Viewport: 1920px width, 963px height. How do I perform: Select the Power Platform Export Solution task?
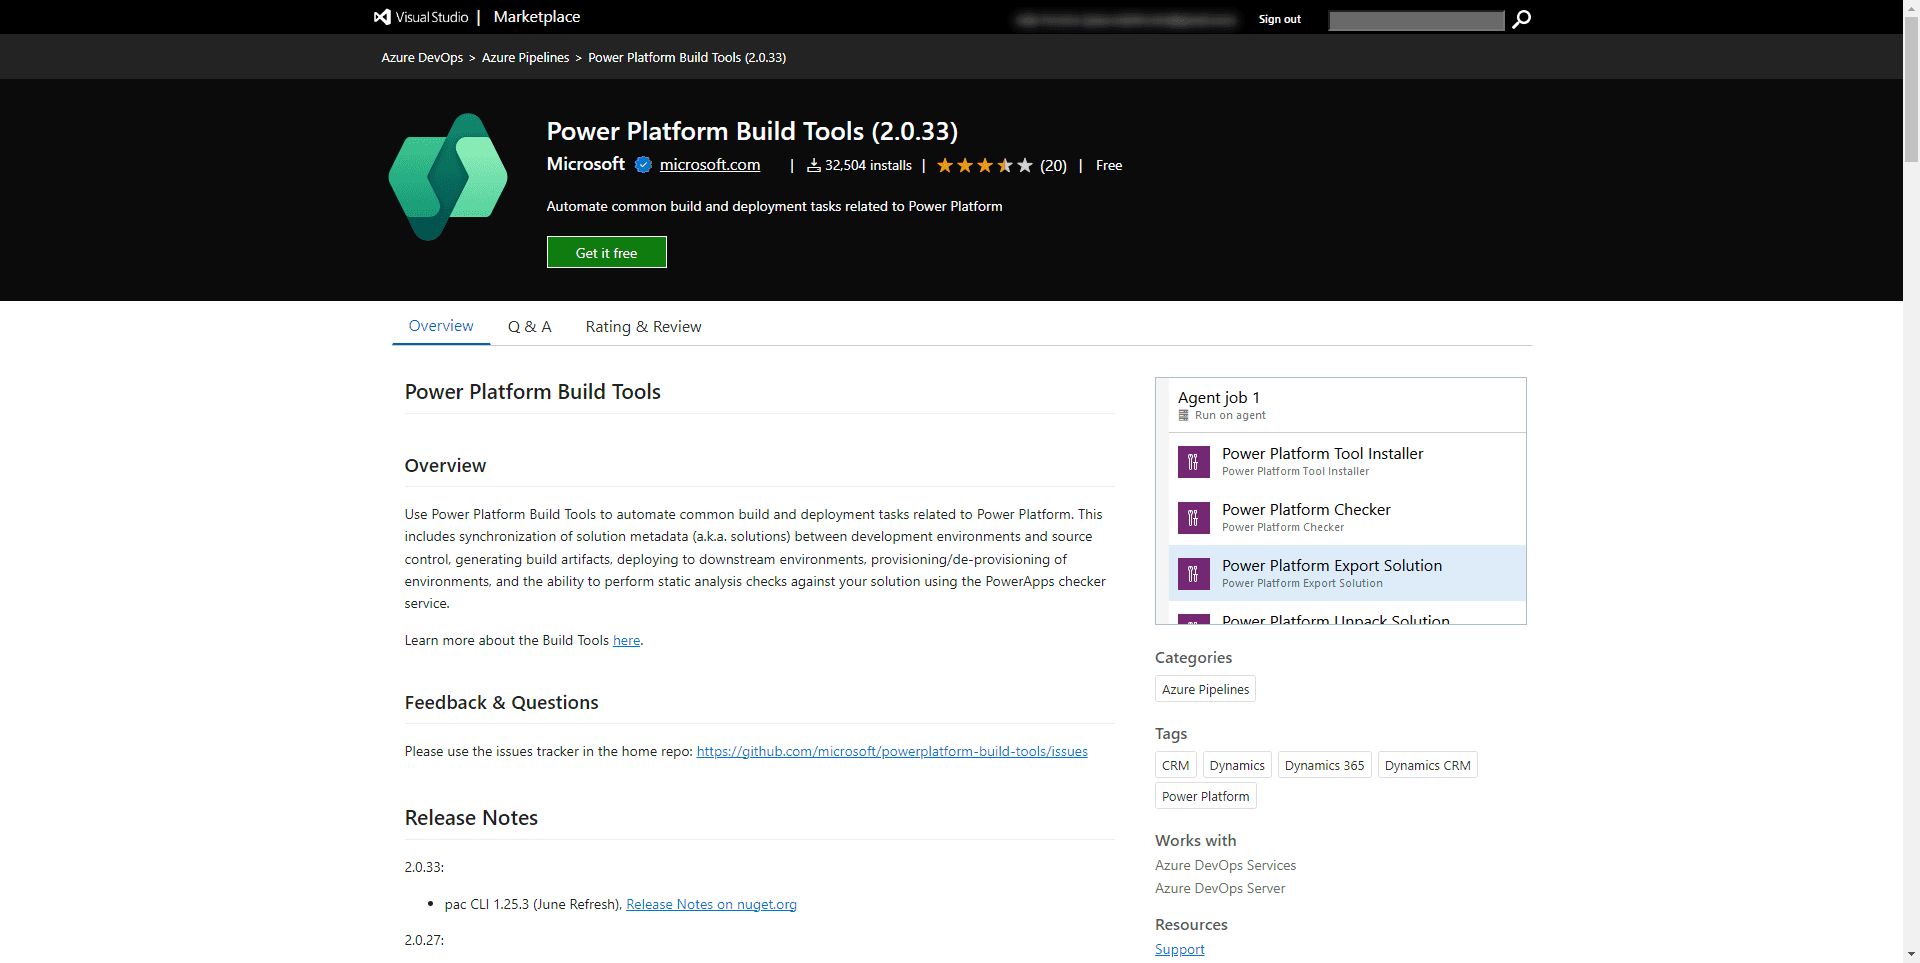pos(1347,573)
